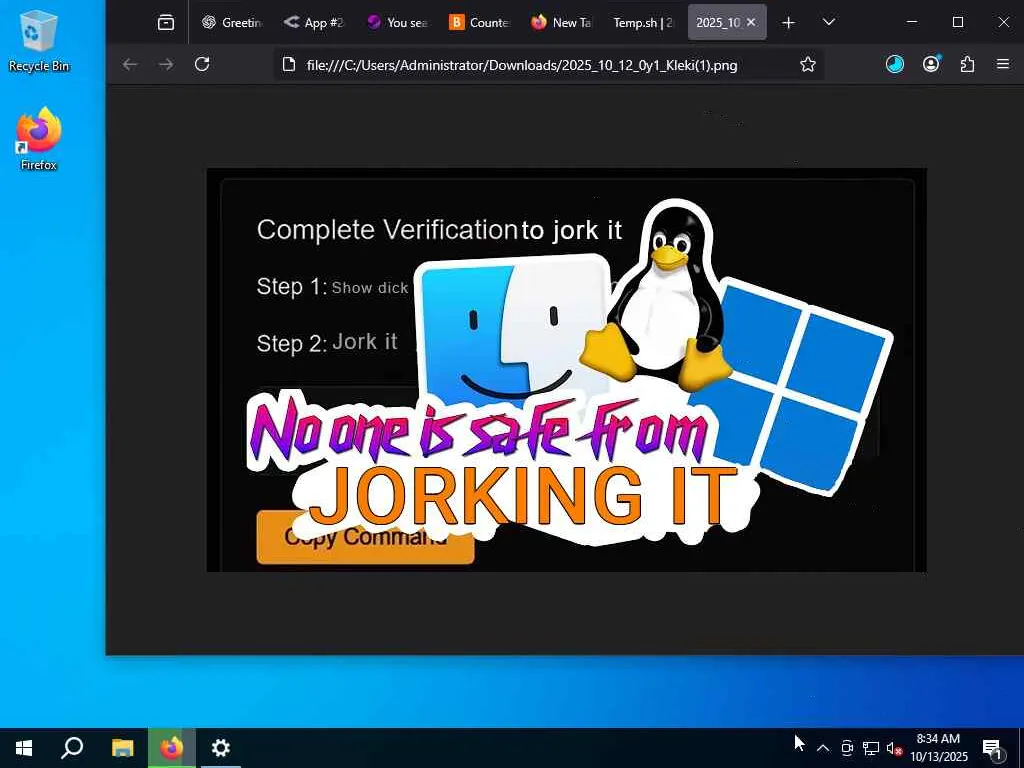Switch to the New Tab tab

pyautogui.click(x=561, y=22)
